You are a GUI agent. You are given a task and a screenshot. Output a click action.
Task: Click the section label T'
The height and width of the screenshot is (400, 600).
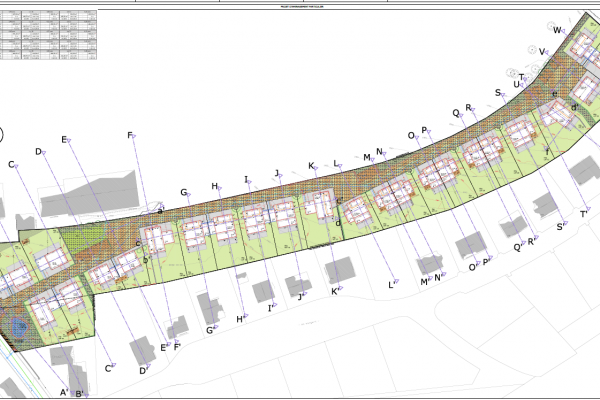[584, 214]
